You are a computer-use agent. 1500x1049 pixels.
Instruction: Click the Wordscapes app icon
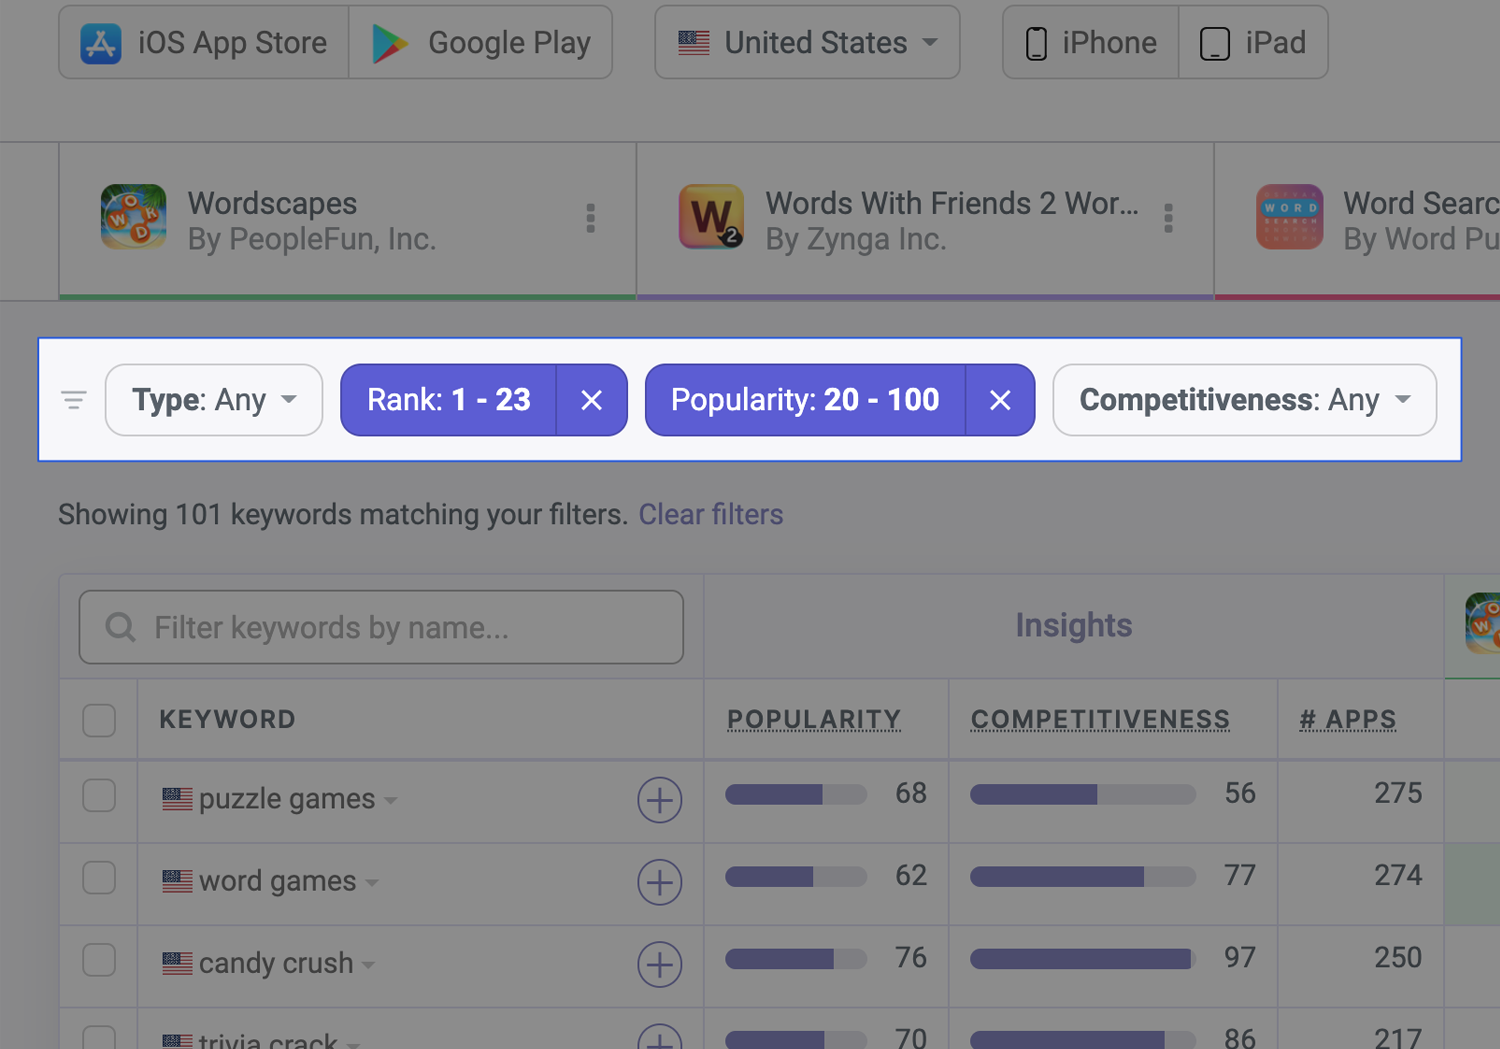tap(134, 217)
